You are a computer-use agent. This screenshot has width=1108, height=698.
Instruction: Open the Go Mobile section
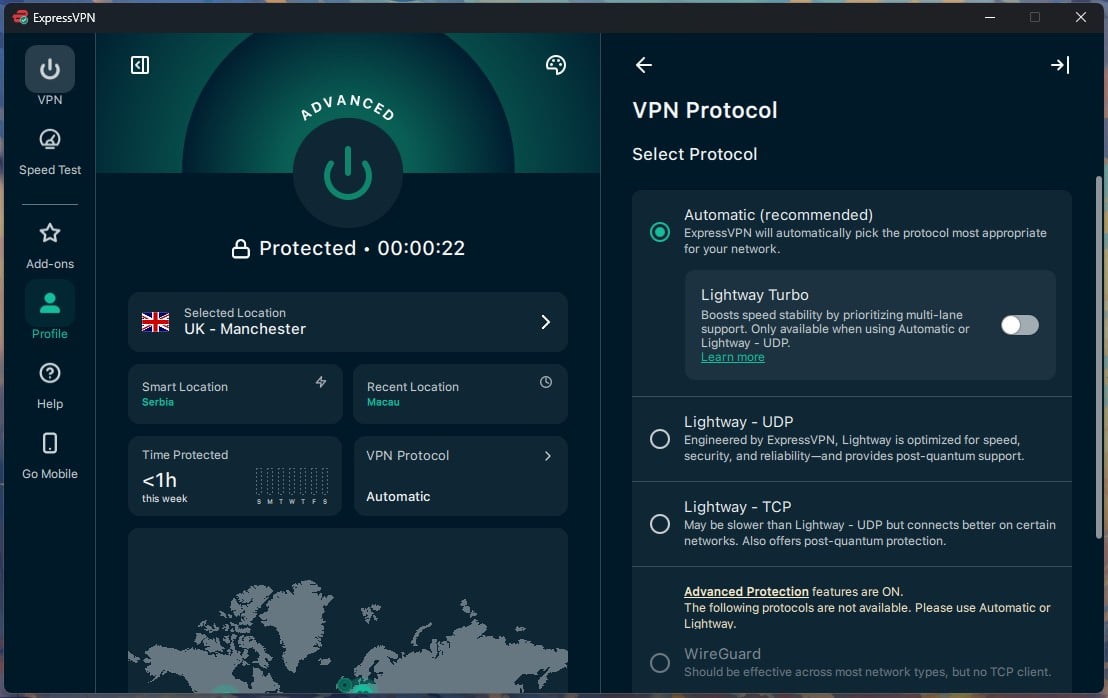tap(49, 456)
